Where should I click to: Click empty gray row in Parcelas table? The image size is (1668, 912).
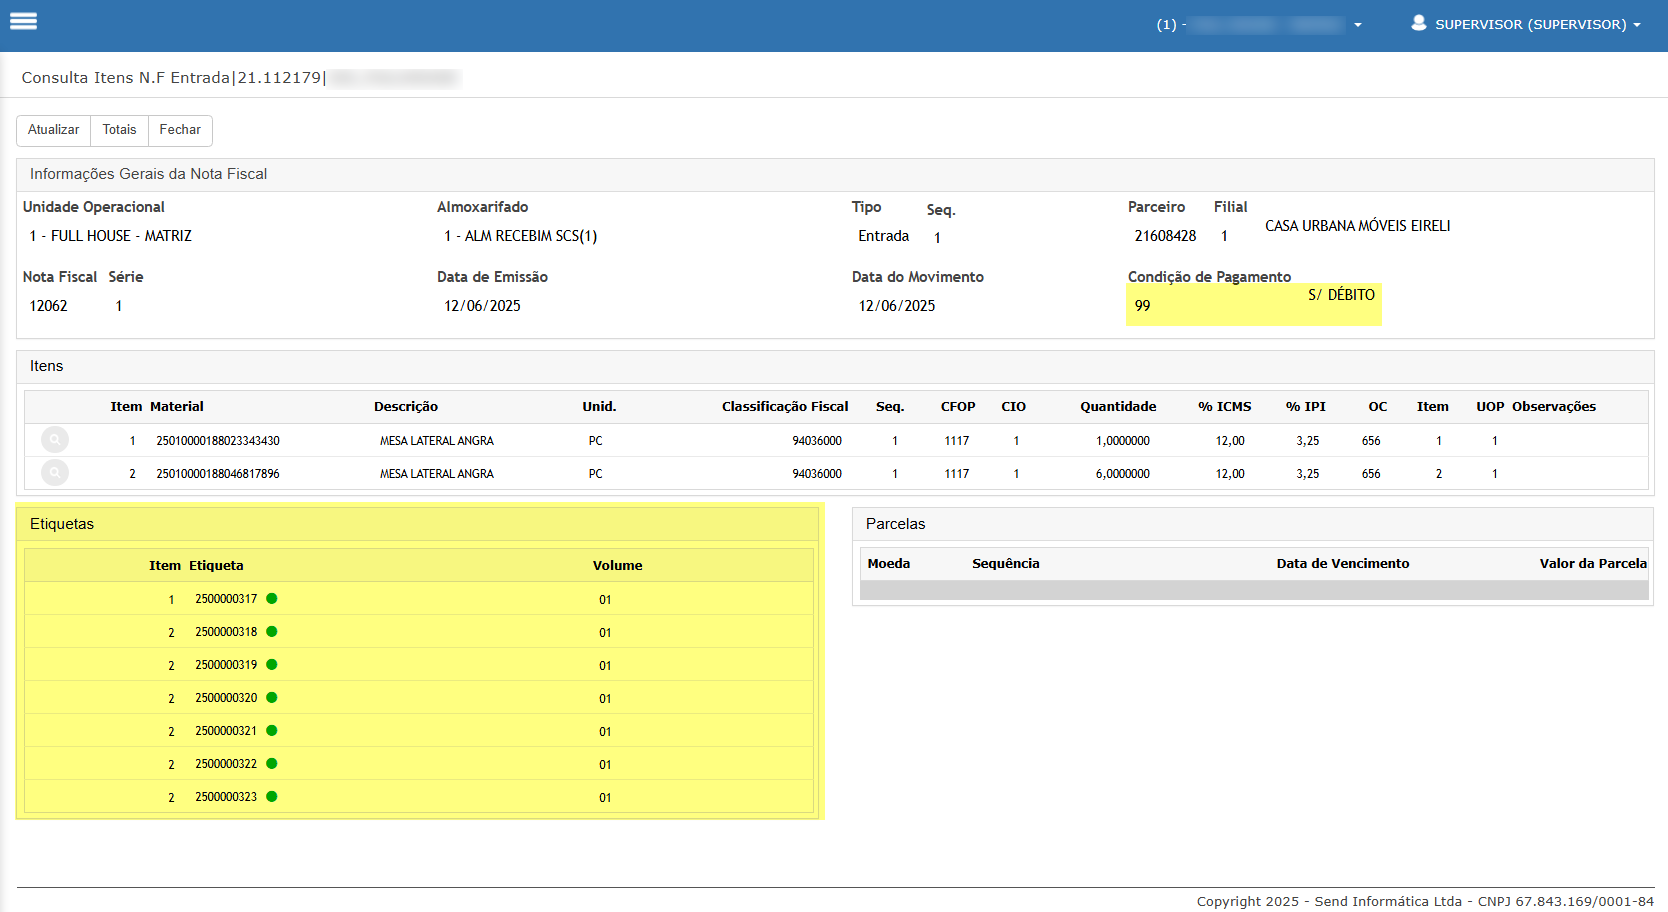point(1254,590)
